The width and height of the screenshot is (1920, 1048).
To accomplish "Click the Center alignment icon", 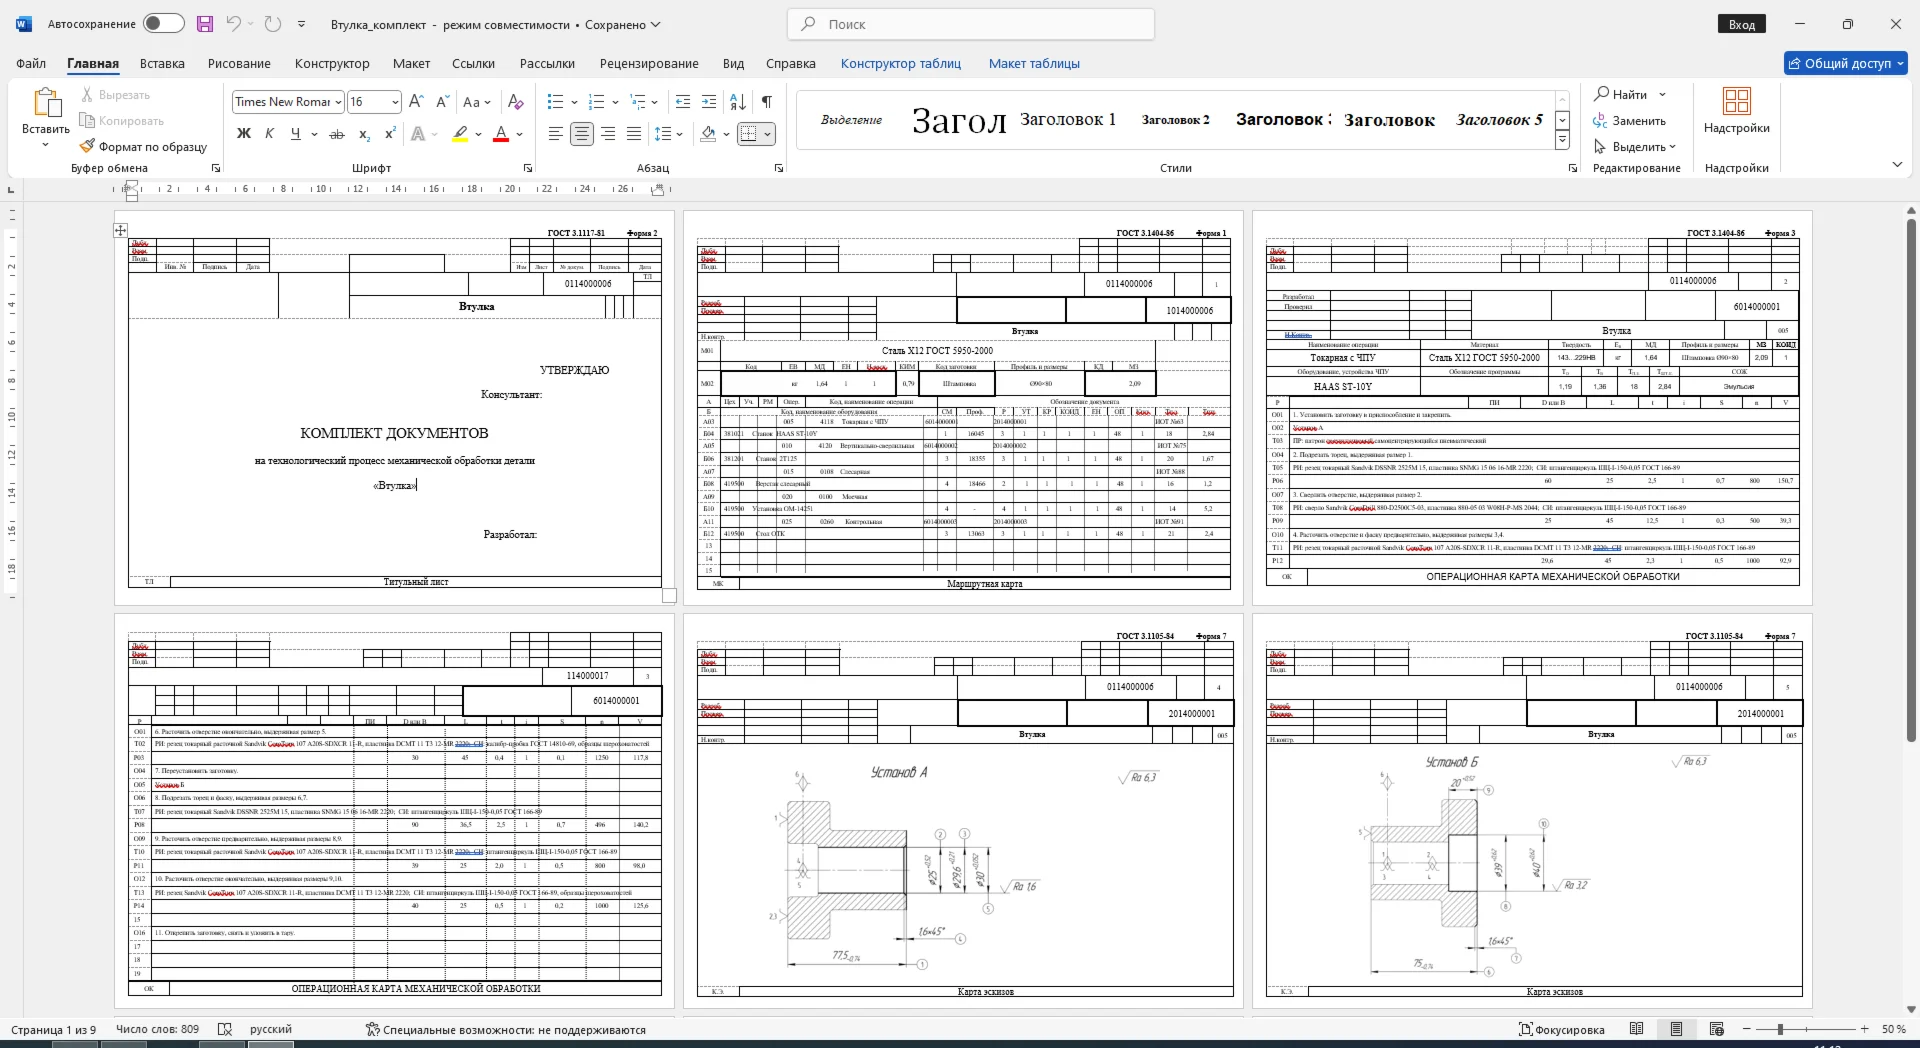I will coord(582,134).
